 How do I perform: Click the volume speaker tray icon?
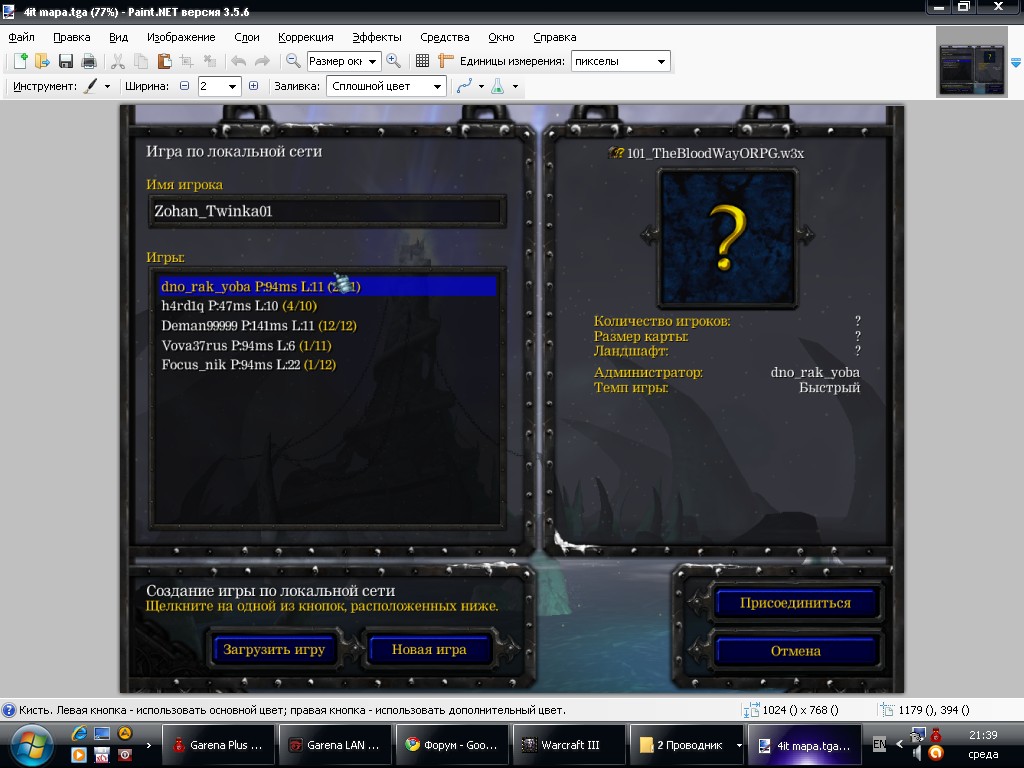[x=917, y=754]
